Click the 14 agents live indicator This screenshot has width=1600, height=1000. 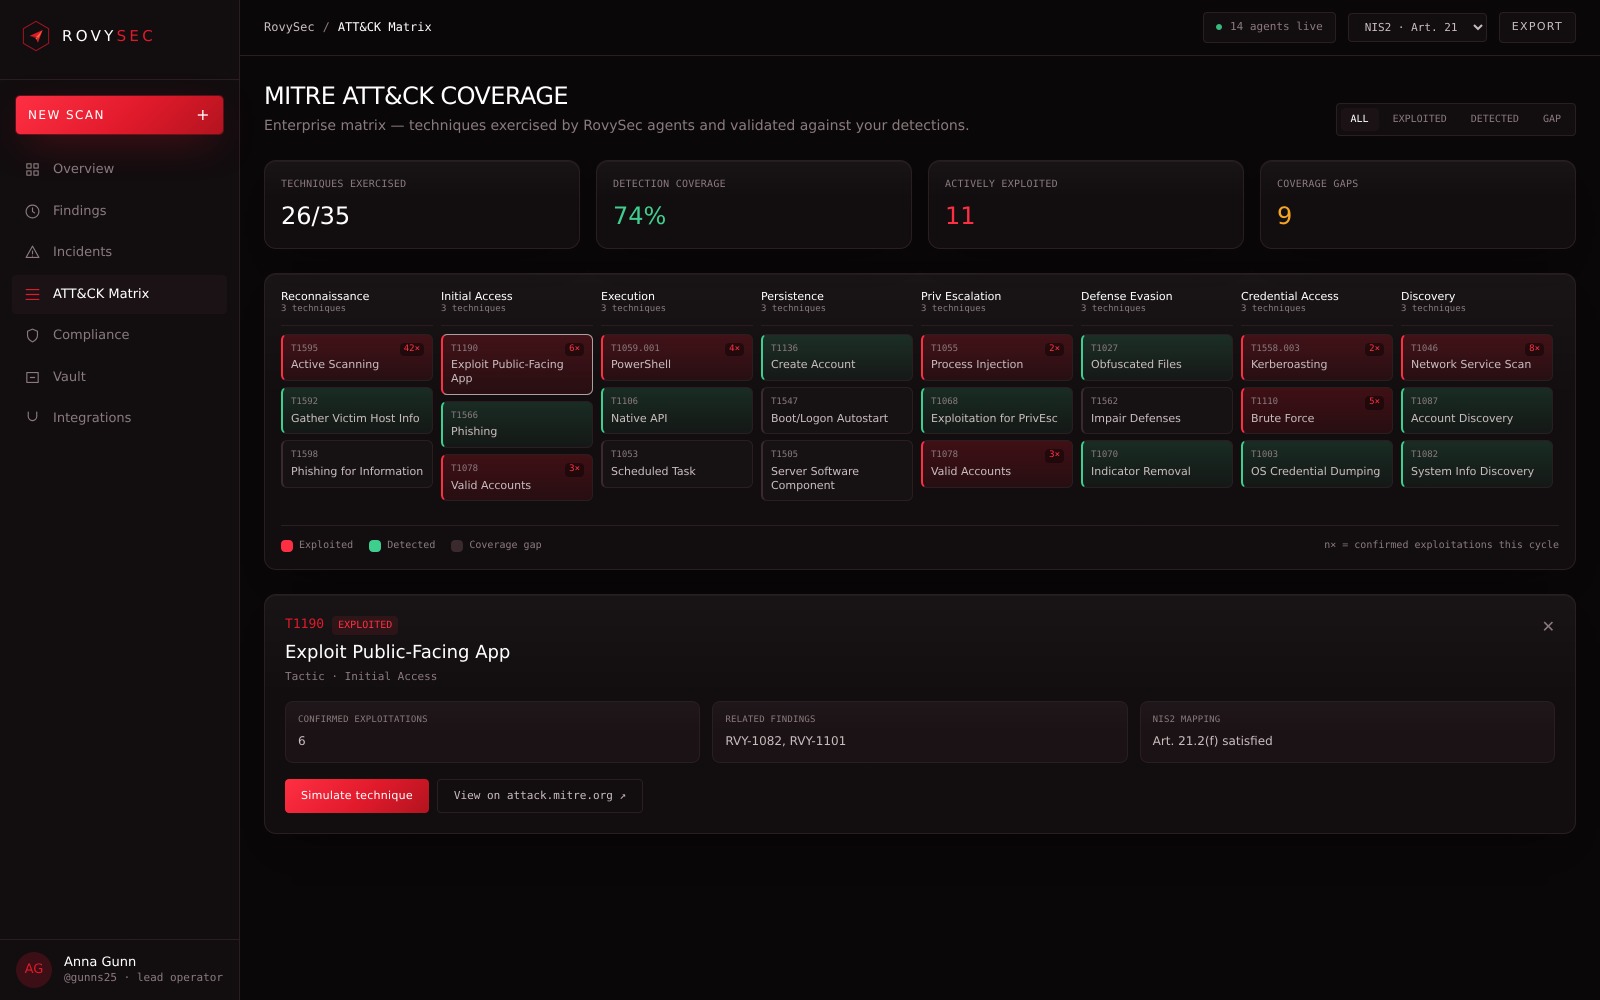pos(1269,27)
